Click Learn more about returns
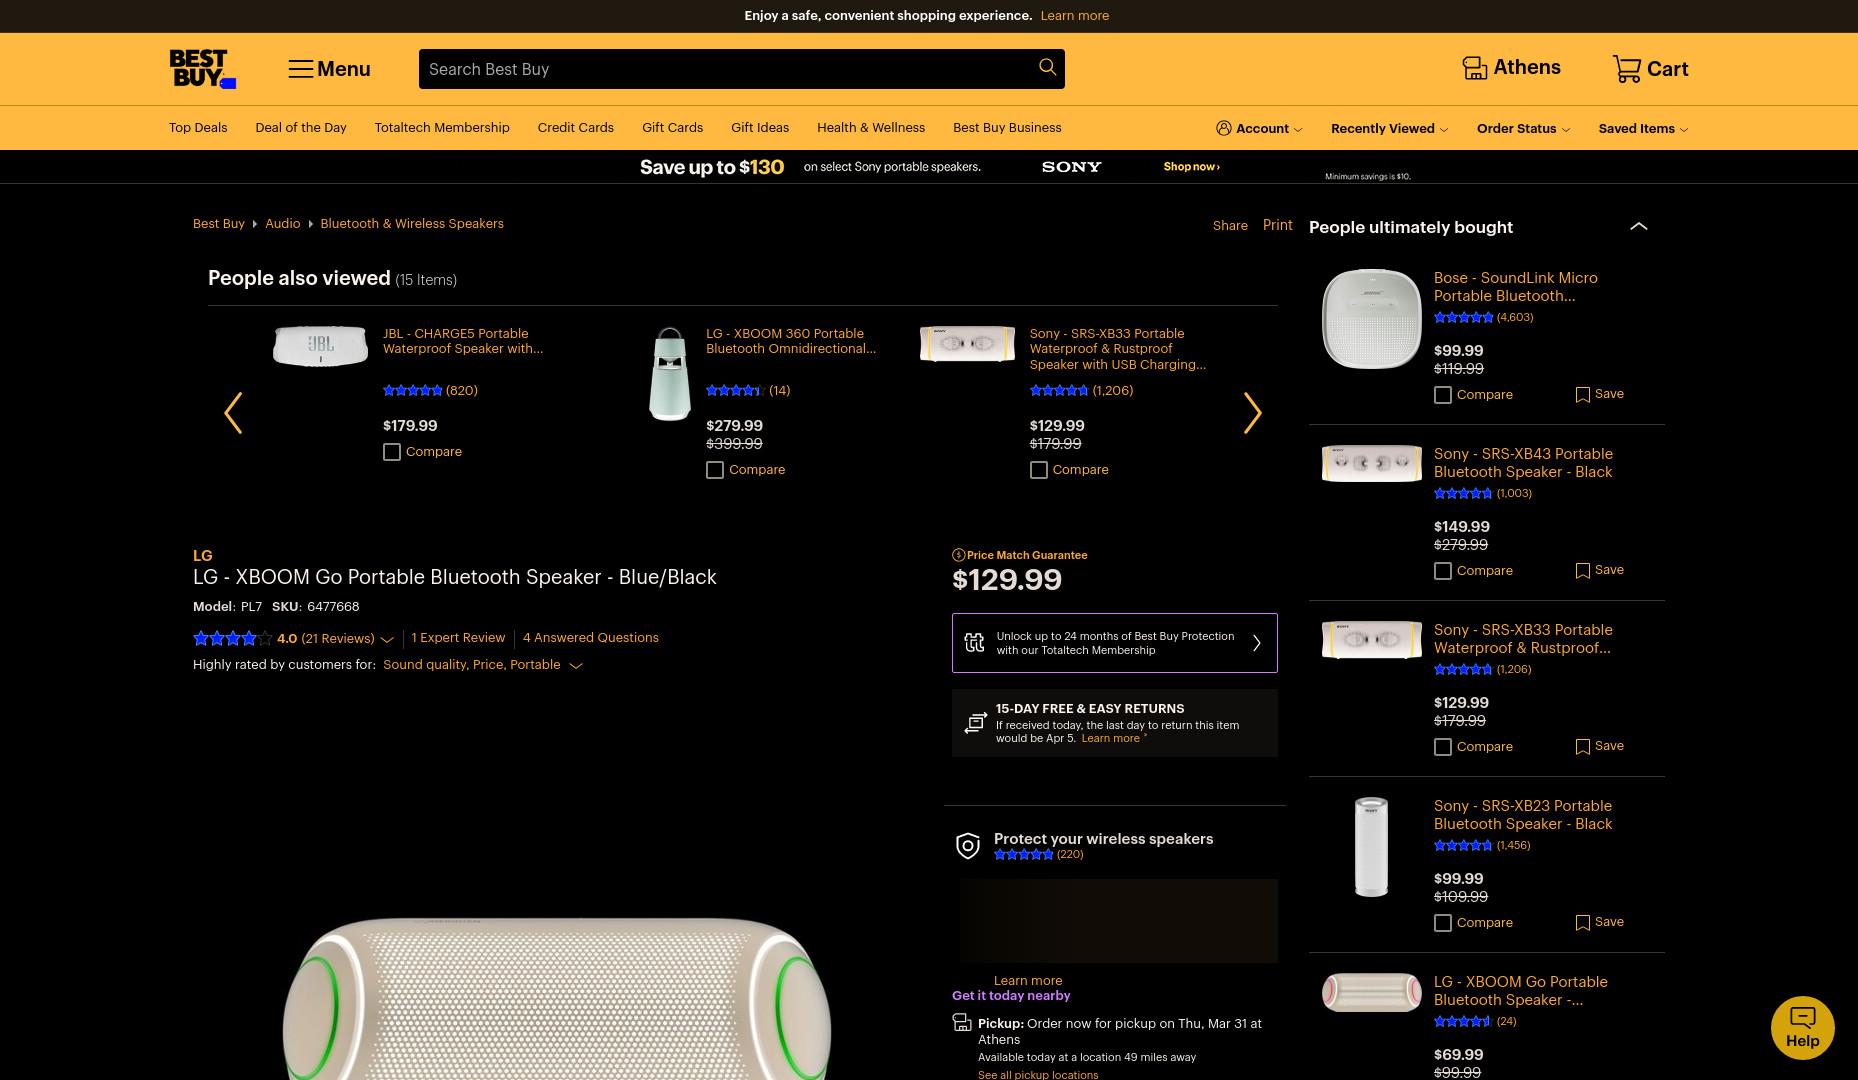 click(x=1110, y=738)
